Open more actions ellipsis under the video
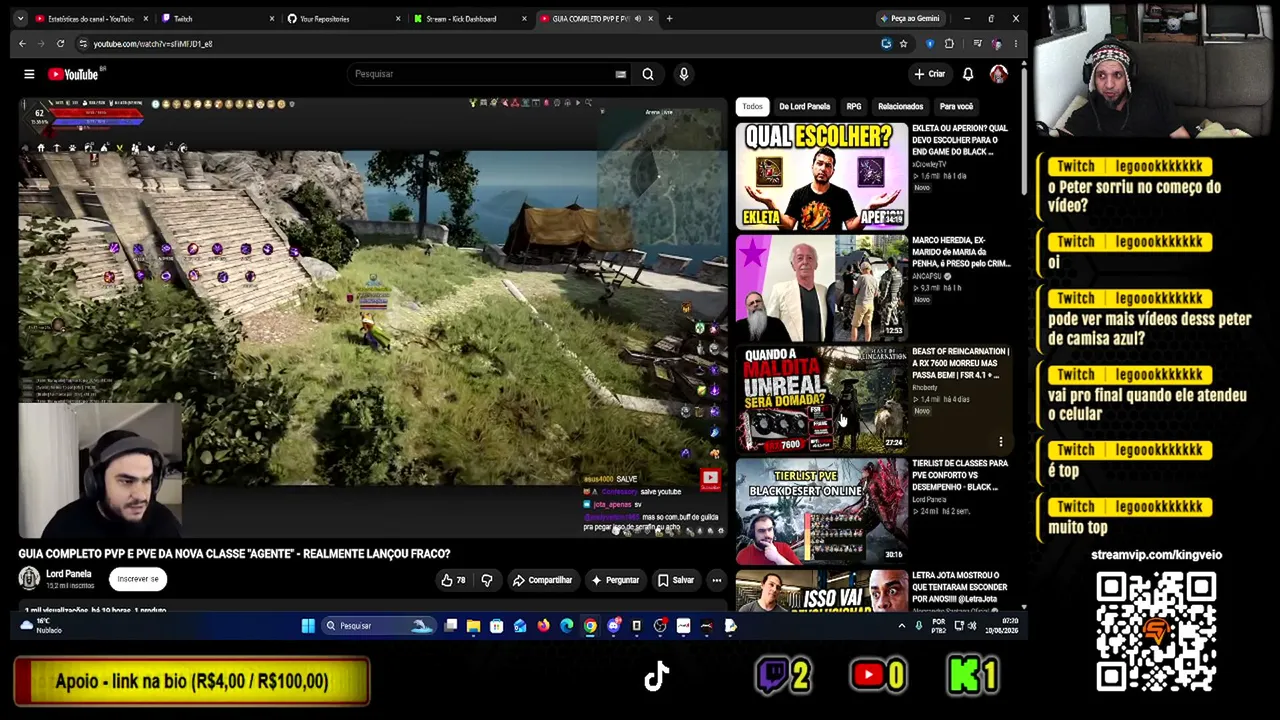The width and height of the screenshot is (1280, 720). [x=716, y=580]
